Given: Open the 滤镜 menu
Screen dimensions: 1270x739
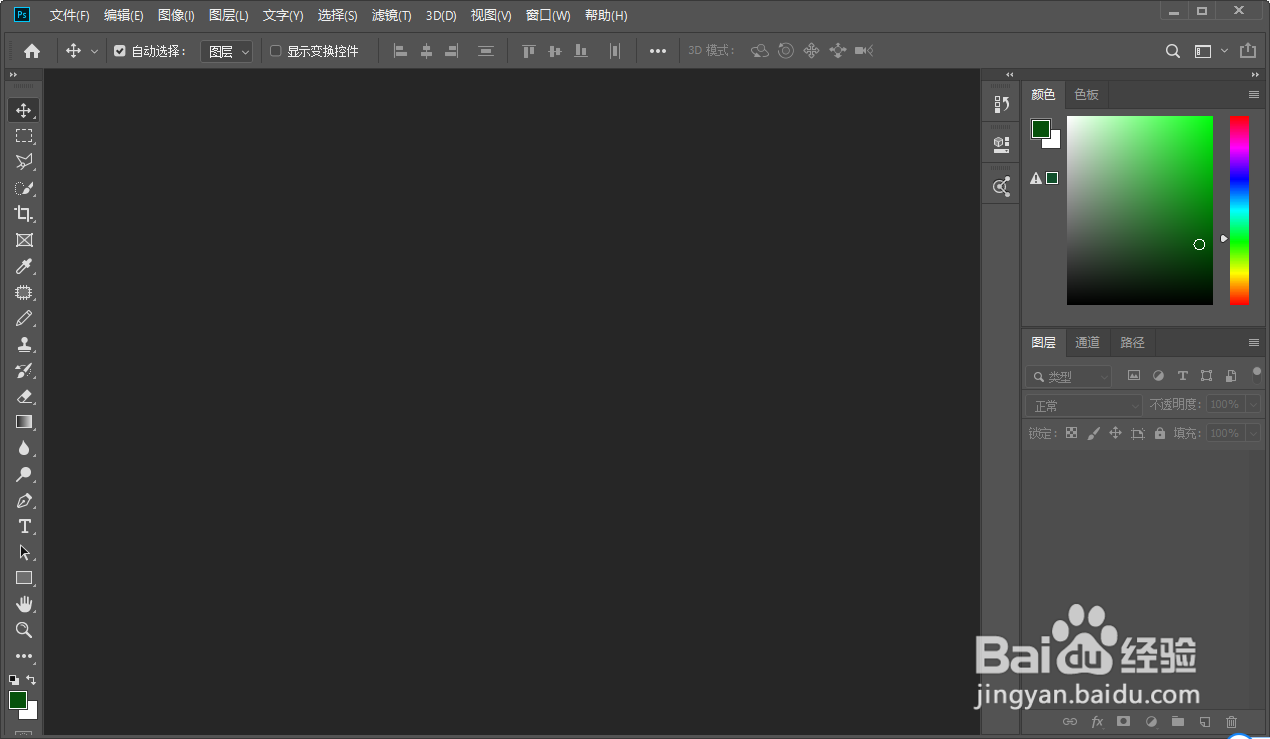Looking at the screenshot, I should 391,15.
